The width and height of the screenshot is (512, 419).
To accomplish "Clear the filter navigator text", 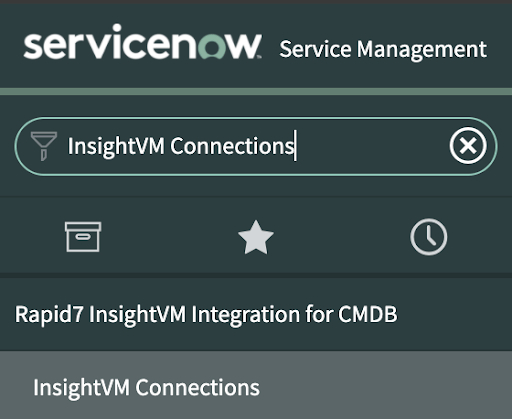I will click(x=468, y=146).
